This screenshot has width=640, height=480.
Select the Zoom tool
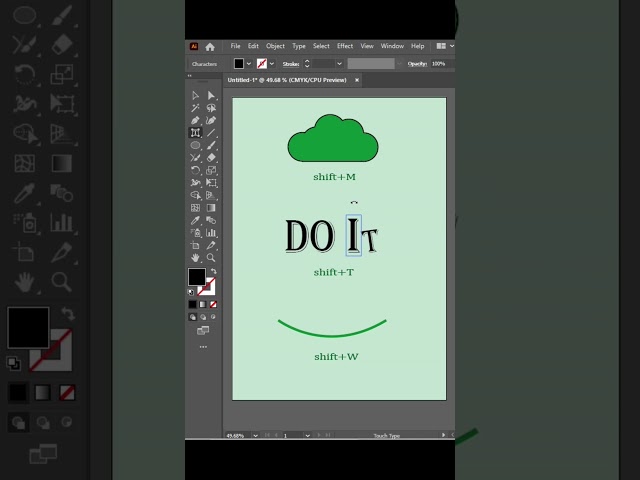[211, 258]
